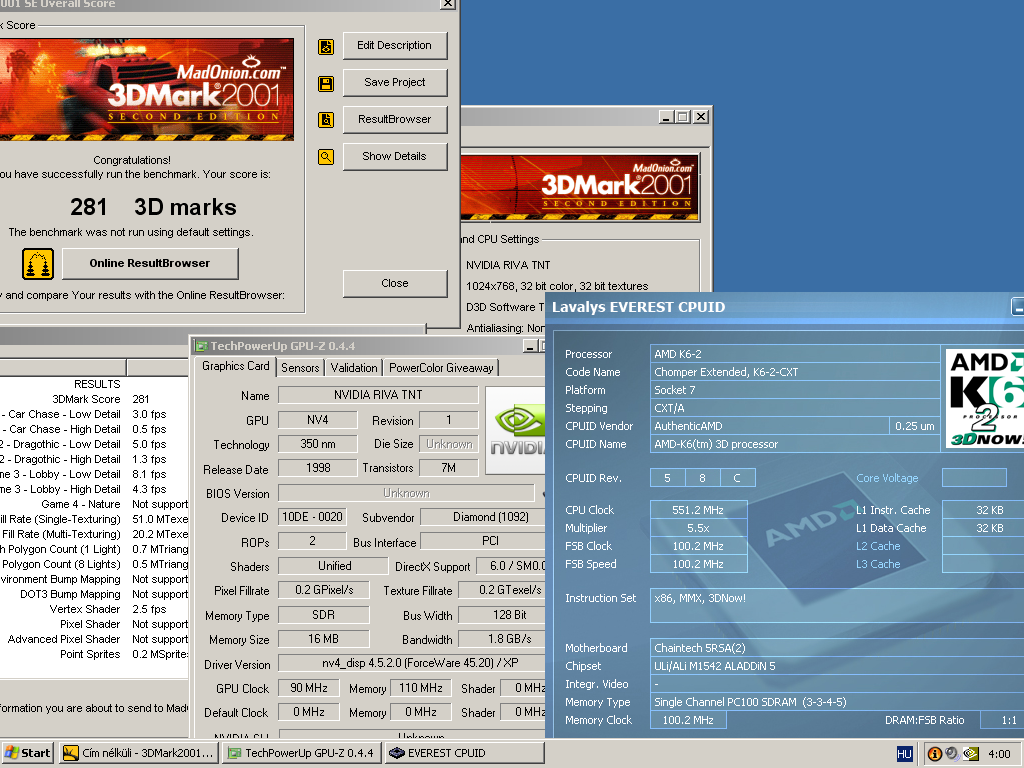
Task: Click the Memory Clock value 100.2 MHz
Action: [x=688, y=720]
